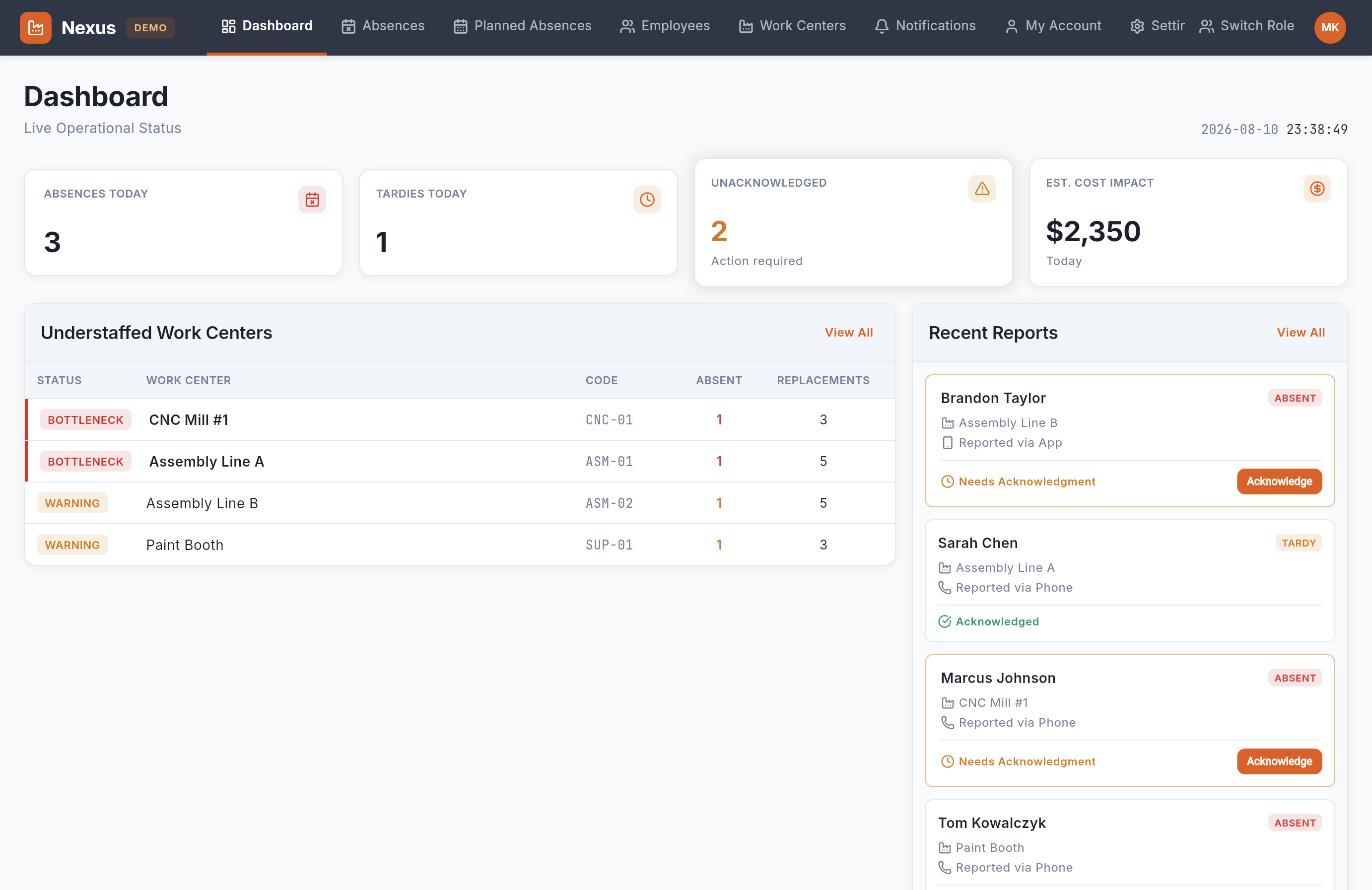This screenshot has height=890, width=1372.
Task: Open the Planned Absences page
Action: tap(522, 26)
